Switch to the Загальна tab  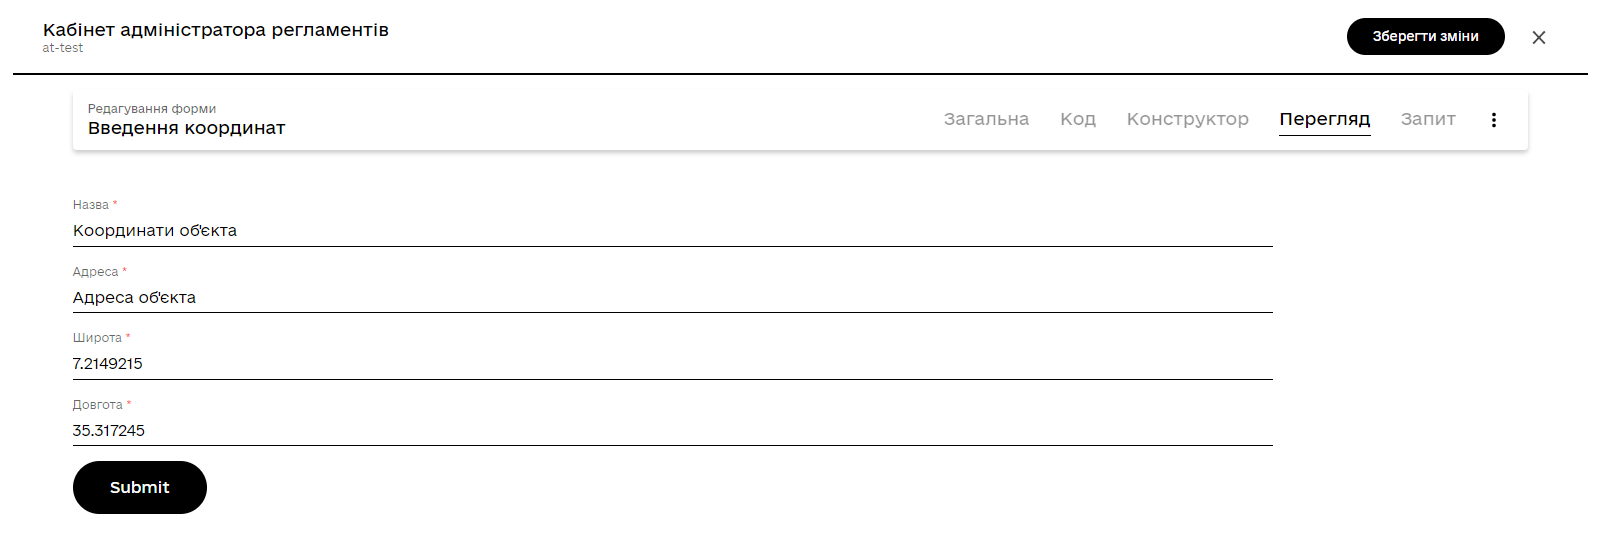click(986, 119)
